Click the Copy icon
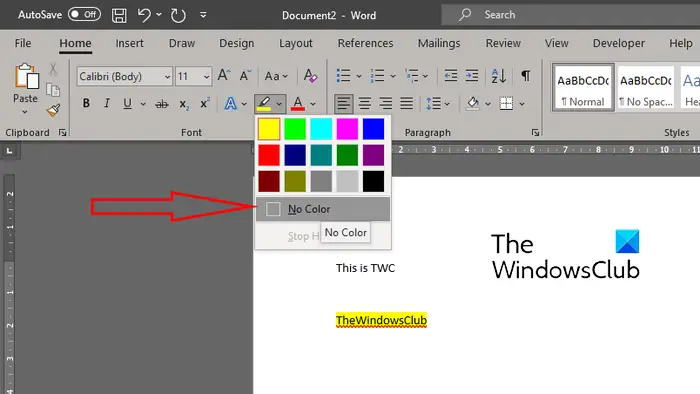700x394 pixels. pyautogui.click(x=53, y=90)
